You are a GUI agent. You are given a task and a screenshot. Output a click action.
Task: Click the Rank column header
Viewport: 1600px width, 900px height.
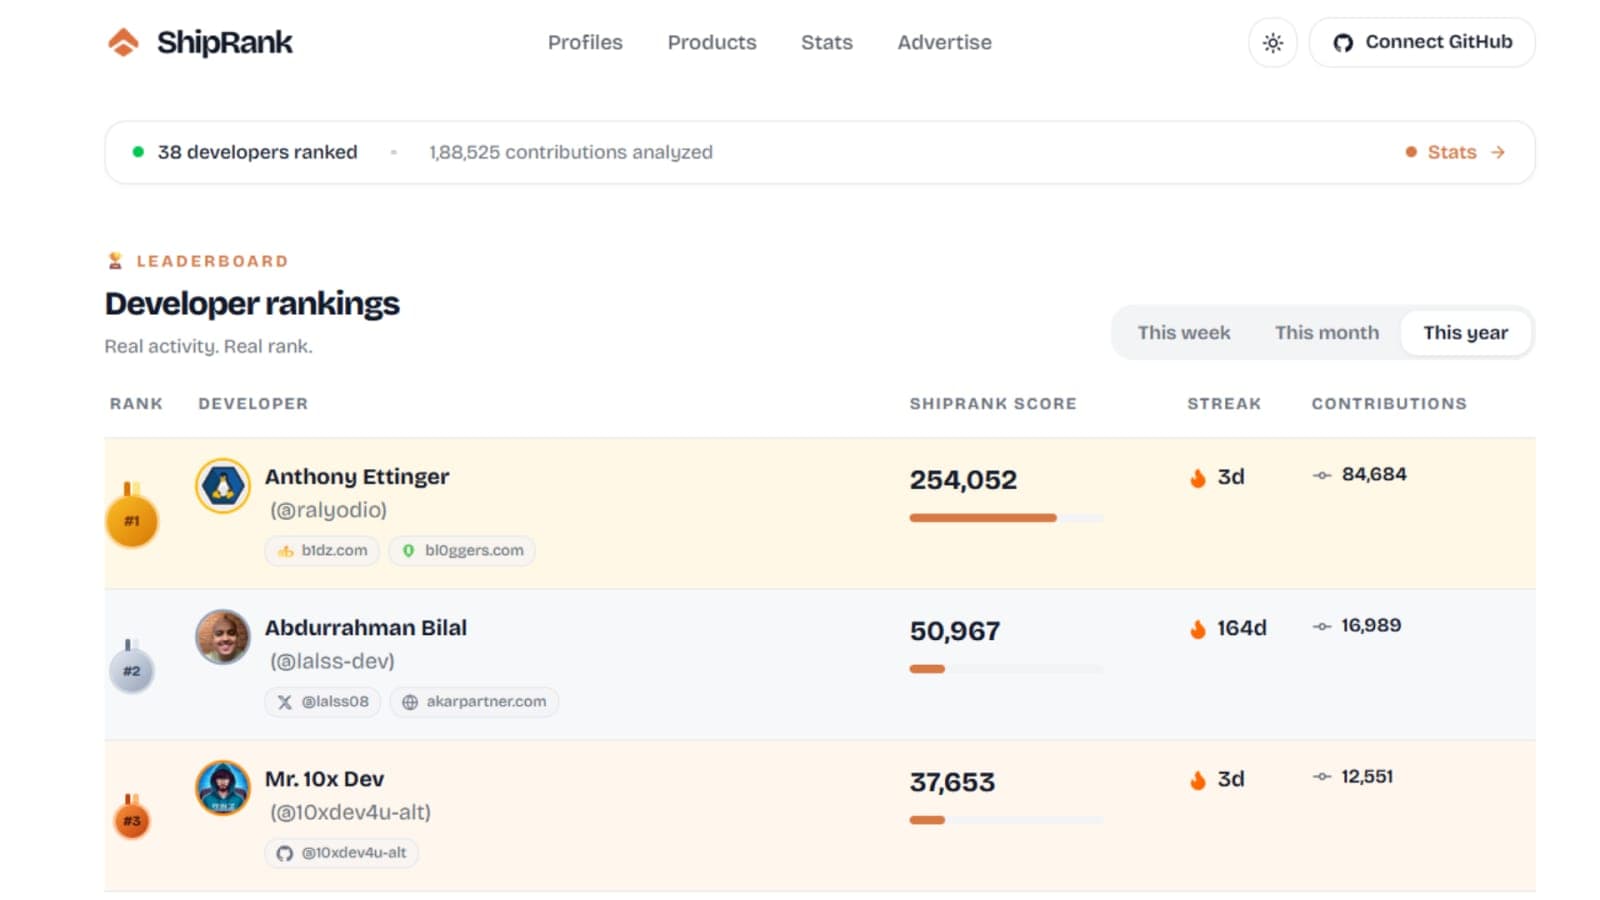(x=136, y=403)
